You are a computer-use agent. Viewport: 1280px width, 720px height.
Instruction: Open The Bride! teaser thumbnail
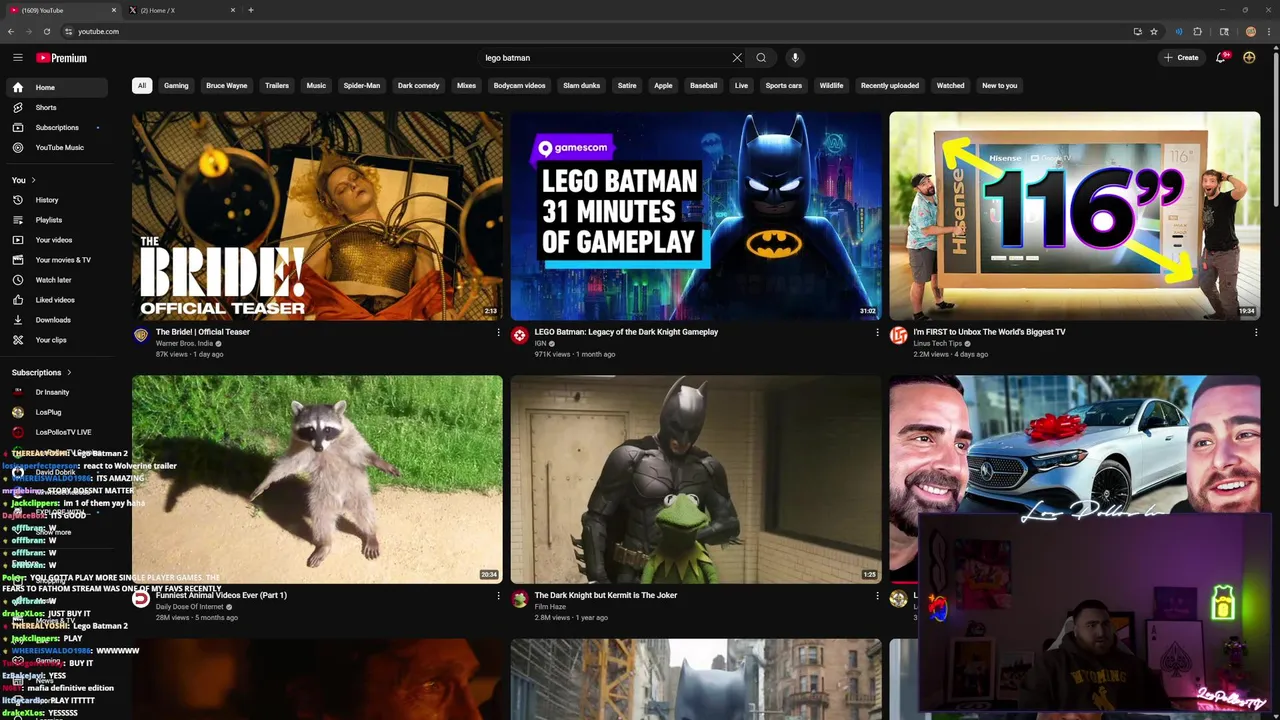coord(317,215)
